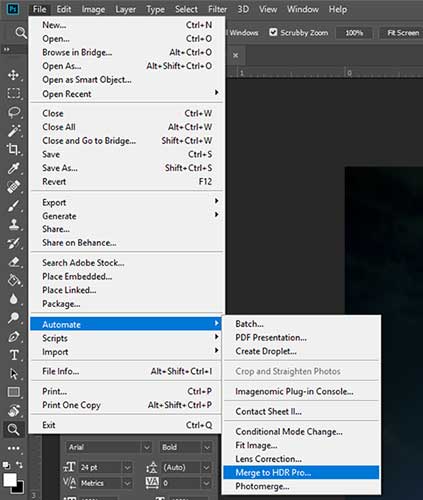The image size is (423, 500).
Task: Click the 100% zoom button
Action: 354,33
